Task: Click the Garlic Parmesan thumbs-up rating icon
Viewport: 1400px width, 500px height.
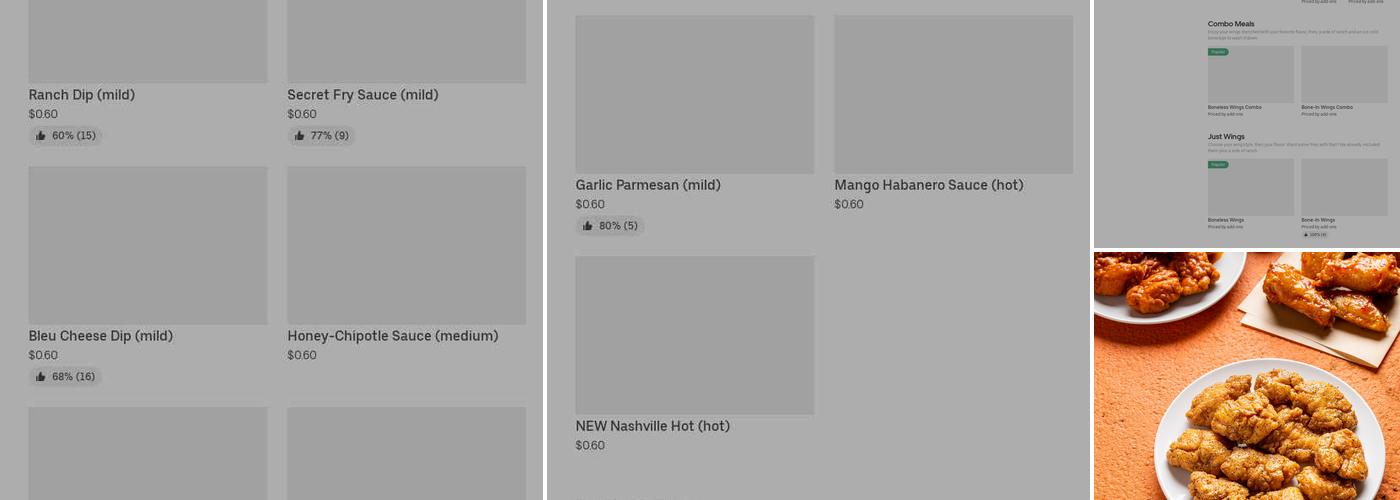Action: pyautogui.click(x=588, y=226)
